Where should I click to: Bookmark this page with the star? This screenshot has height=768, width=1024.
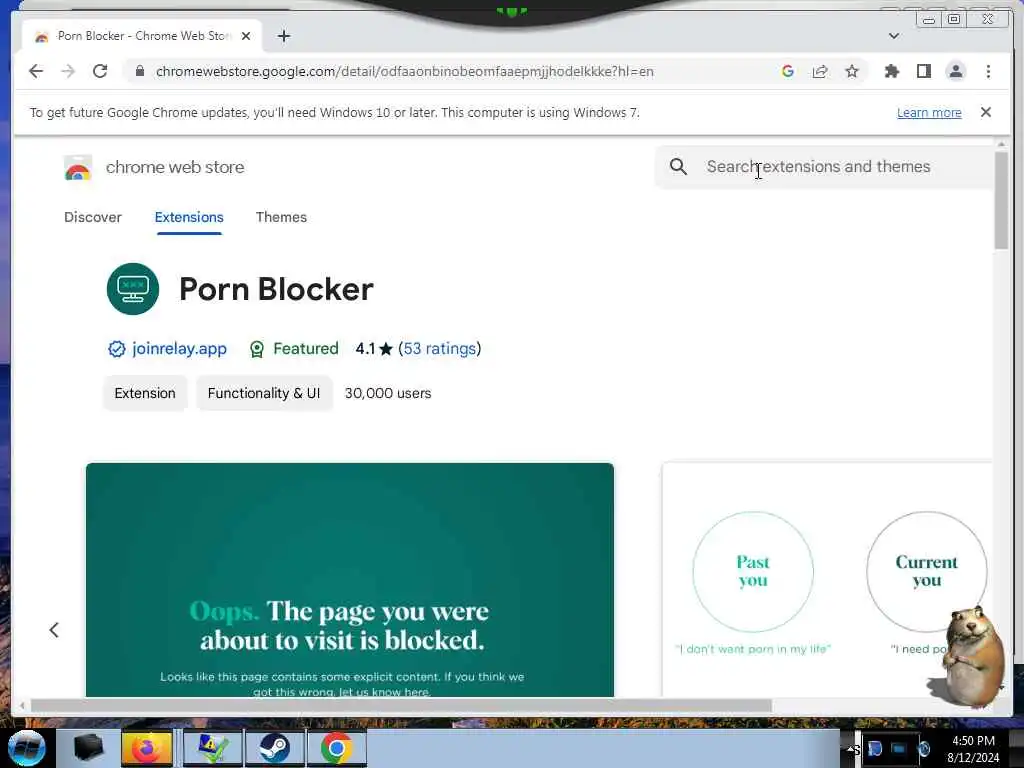point(852,71)
